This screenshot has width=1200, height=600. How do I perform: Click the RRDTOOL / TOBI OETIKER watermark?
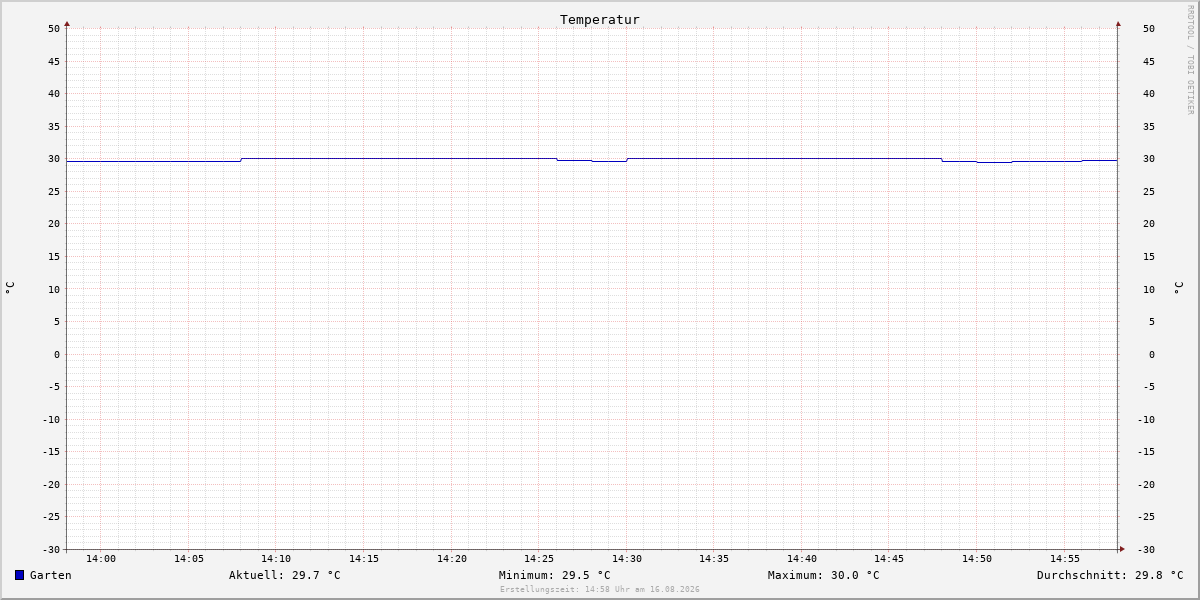tap(1190, 60)
